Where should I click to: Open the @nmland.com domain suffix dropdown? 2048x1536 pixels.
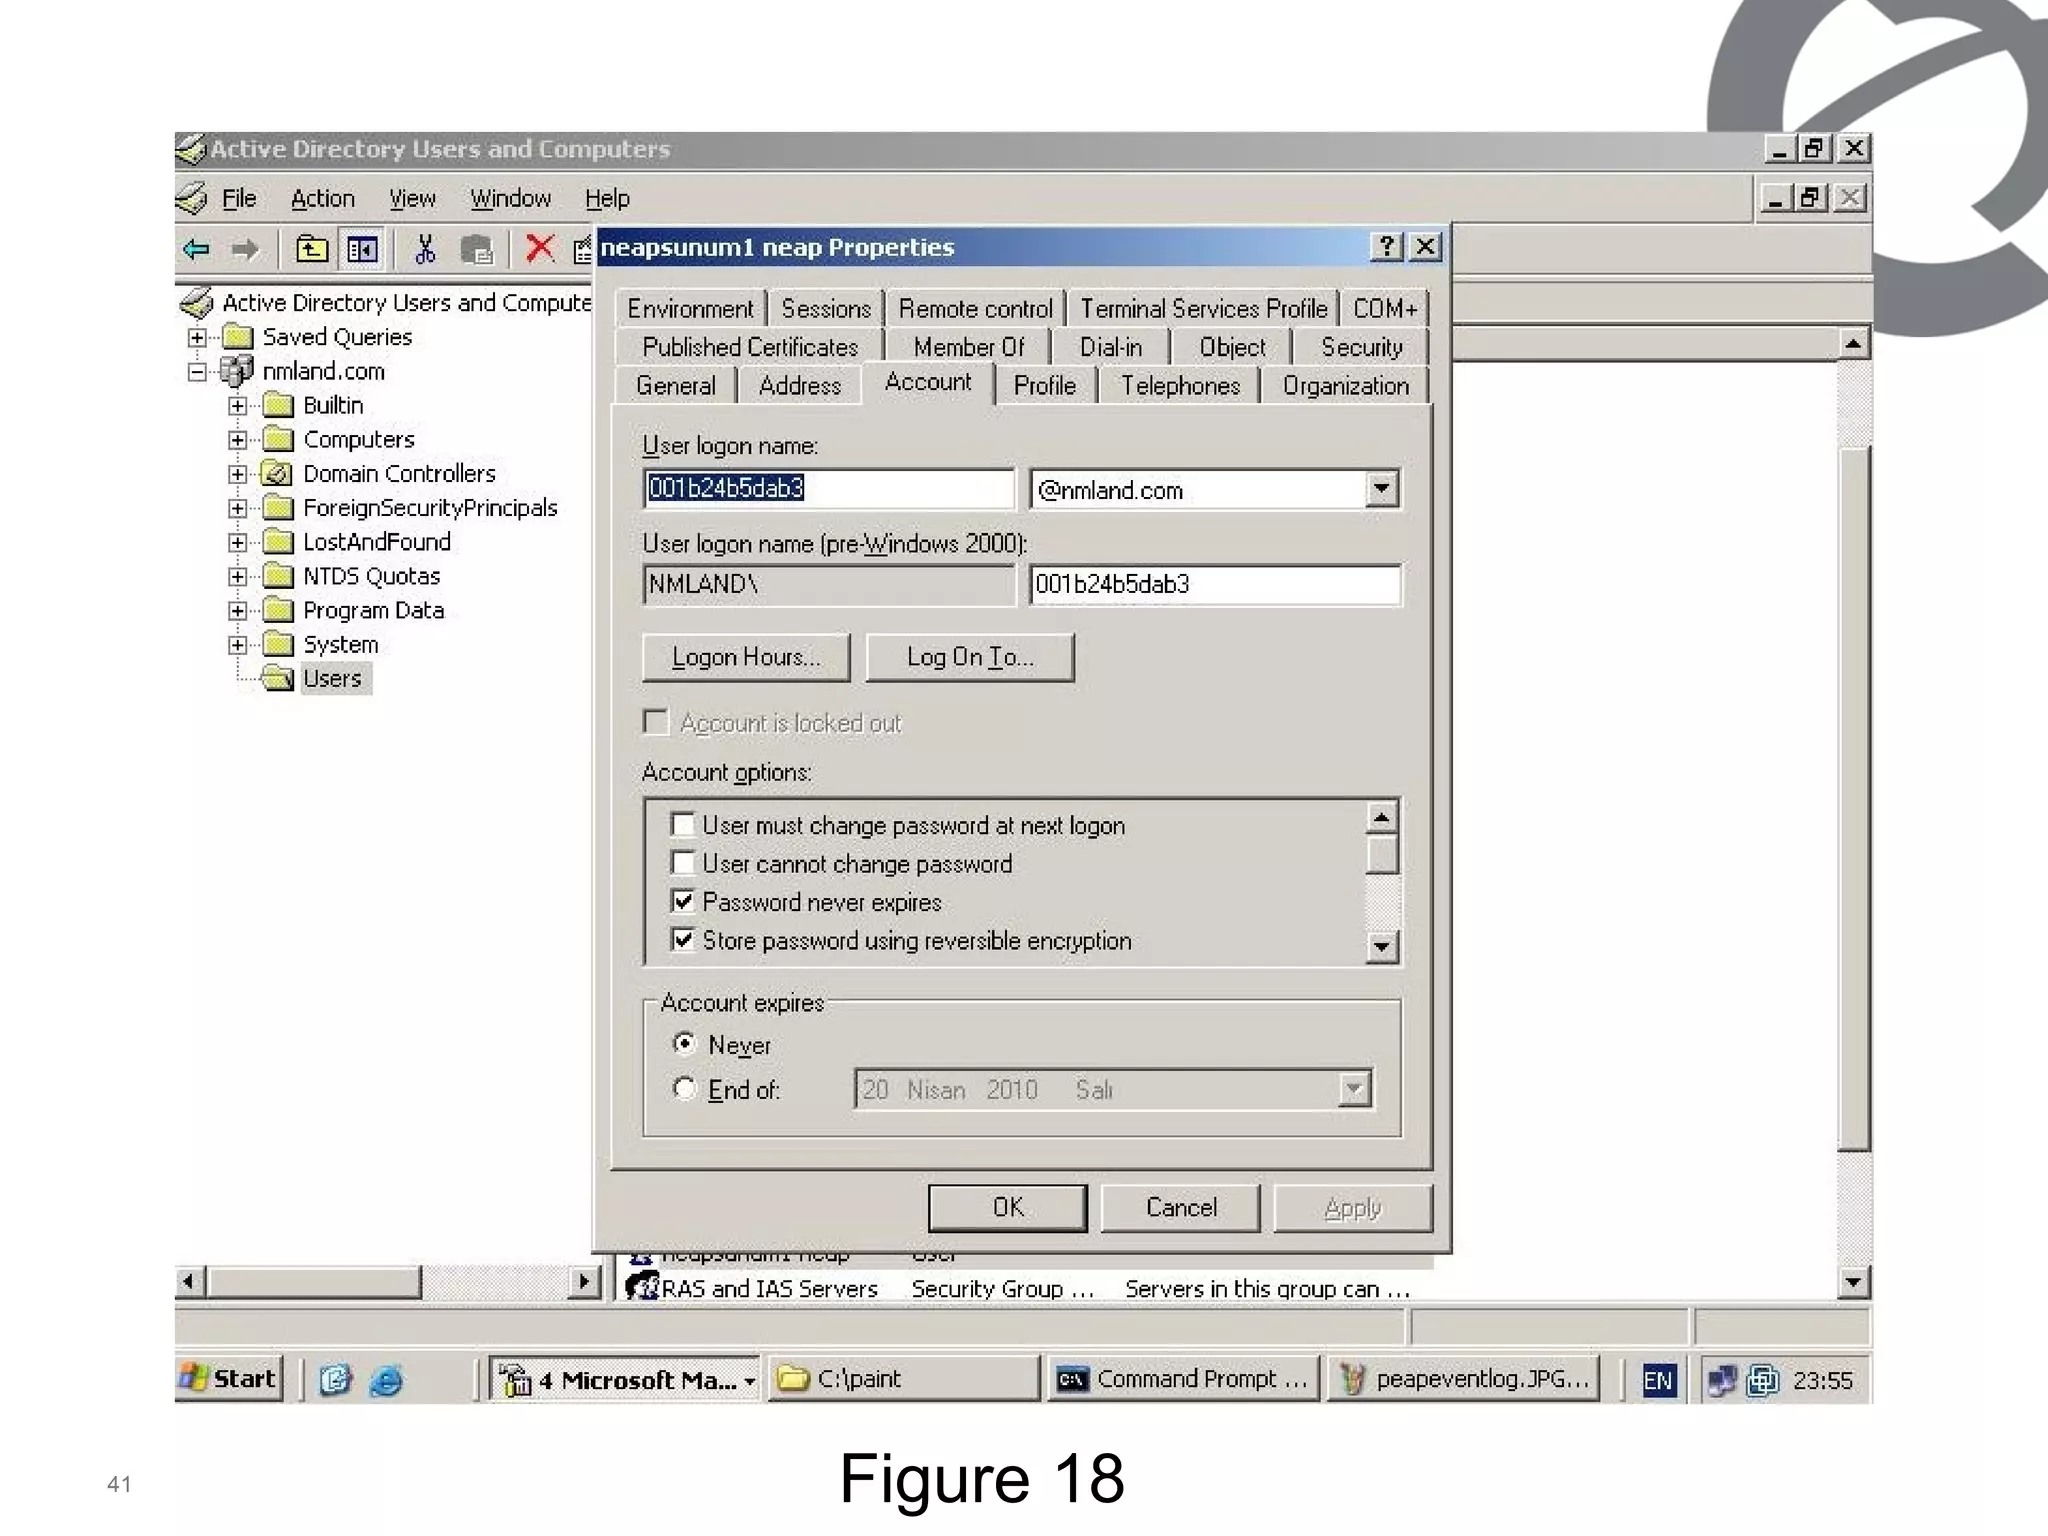pos(1381,489)
